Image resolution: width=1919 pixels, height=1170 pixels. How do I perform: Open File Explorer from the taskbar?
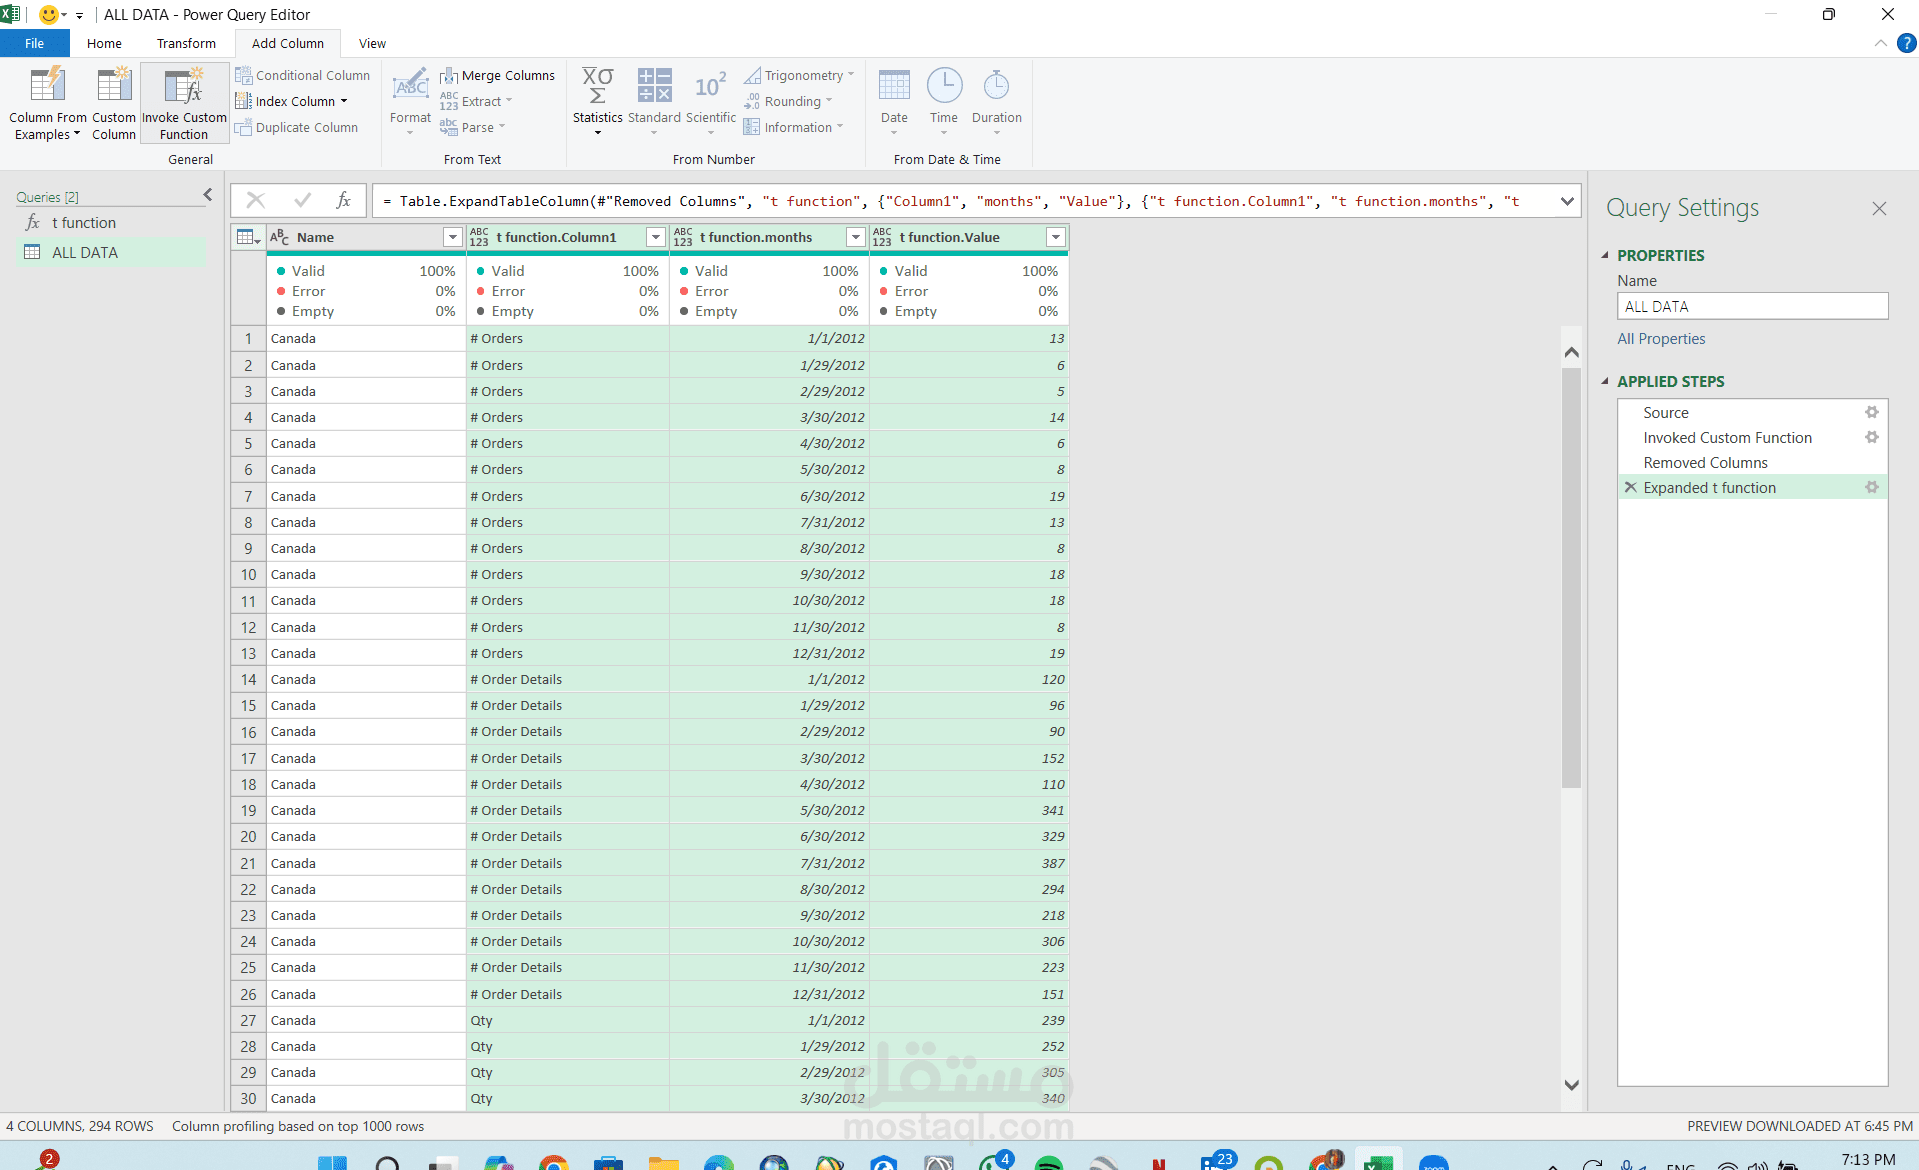(x=663, y=1162)
